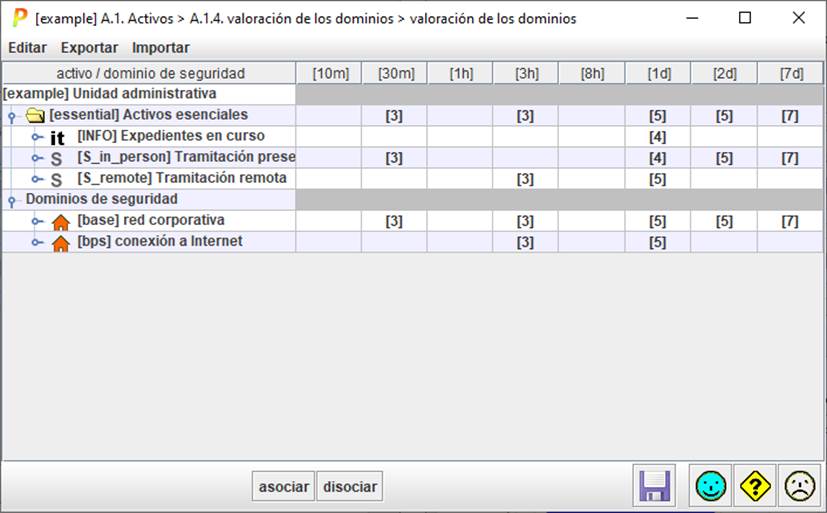
Task: Click the 'it' icon beside Expedientes en curso
Action: pos(57,137)
